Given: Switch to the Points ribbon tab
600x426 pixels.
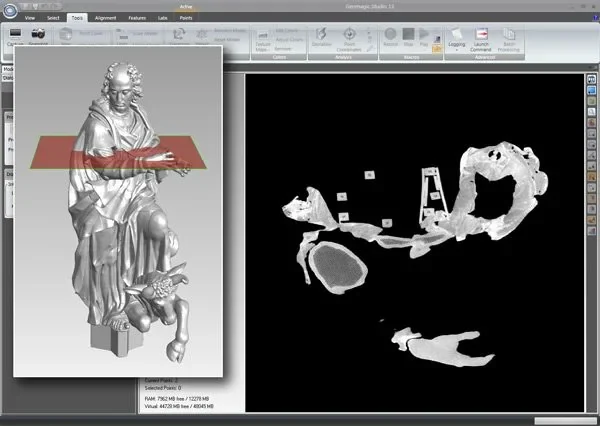Looking at the screenshot, I should click(186, 18).
